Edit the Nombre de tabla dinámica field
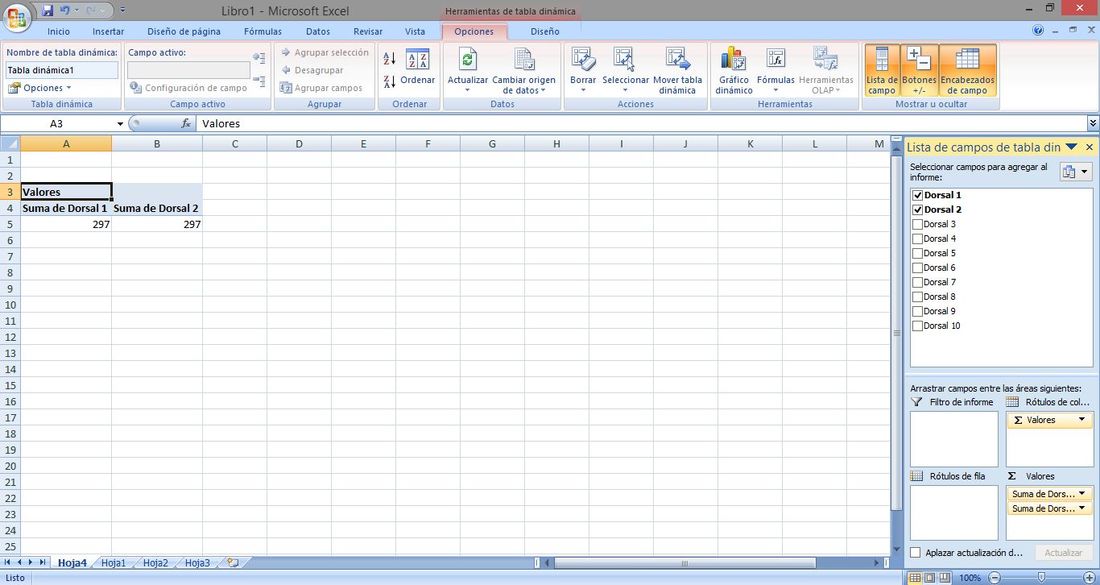1100x585 pixels. (62, 70)
